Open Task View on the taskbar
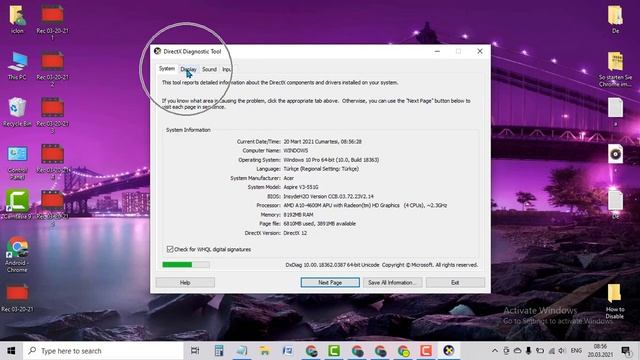640x360 pixels. [195, 351]
